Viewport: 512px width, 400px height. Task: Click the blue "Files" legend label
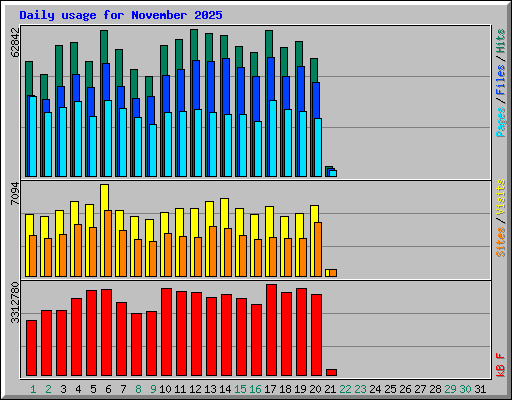(x=500, y=80)
